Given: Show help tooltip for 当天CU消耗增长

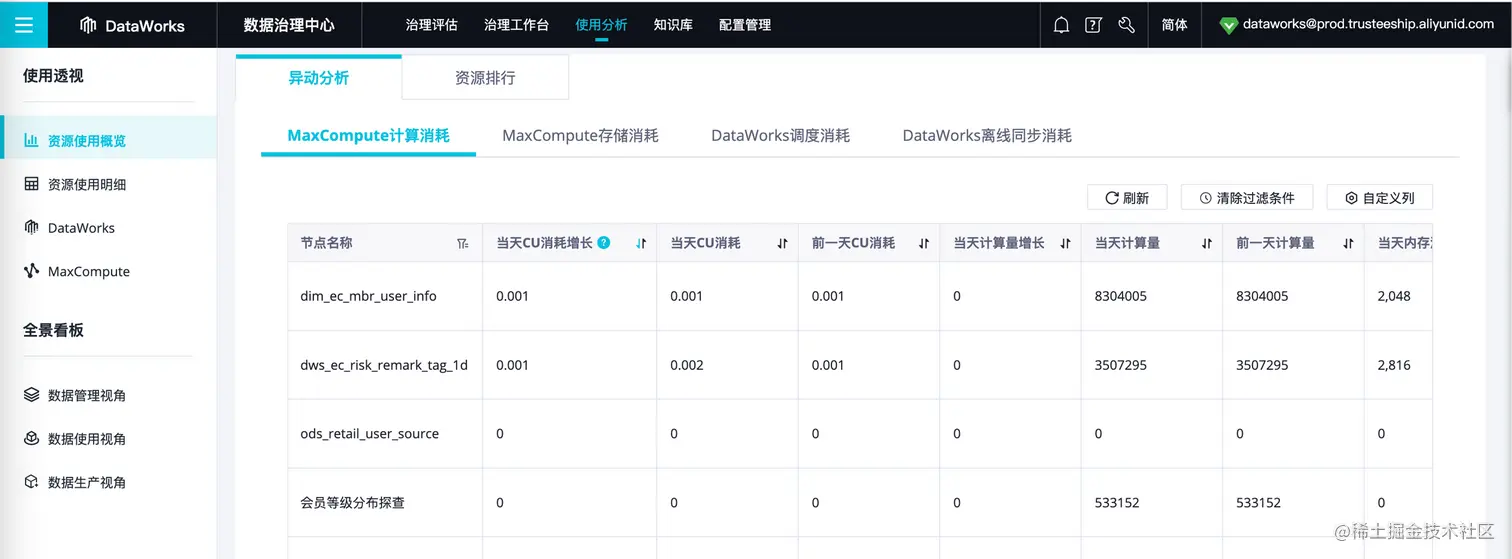Looking at the screenshot, I should [604, 242].
